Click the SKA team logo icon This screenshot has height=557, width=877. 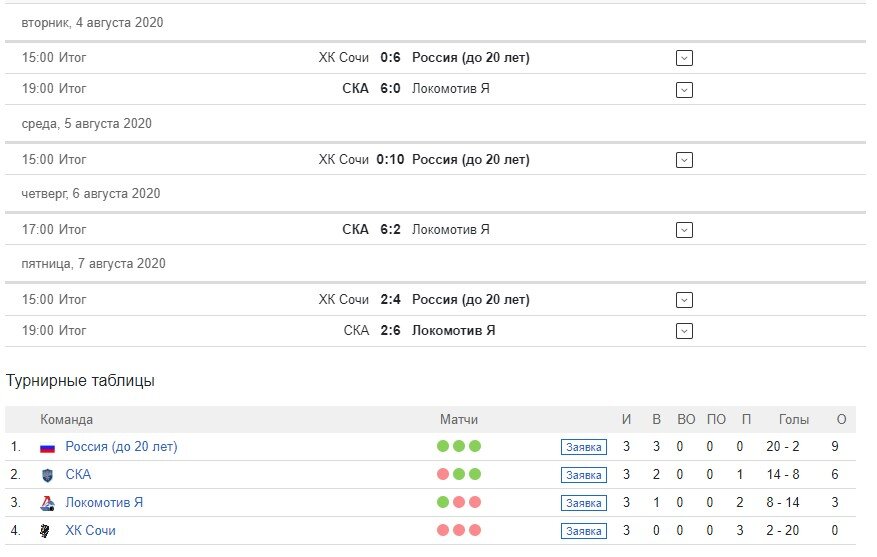[x=48, y=475]
